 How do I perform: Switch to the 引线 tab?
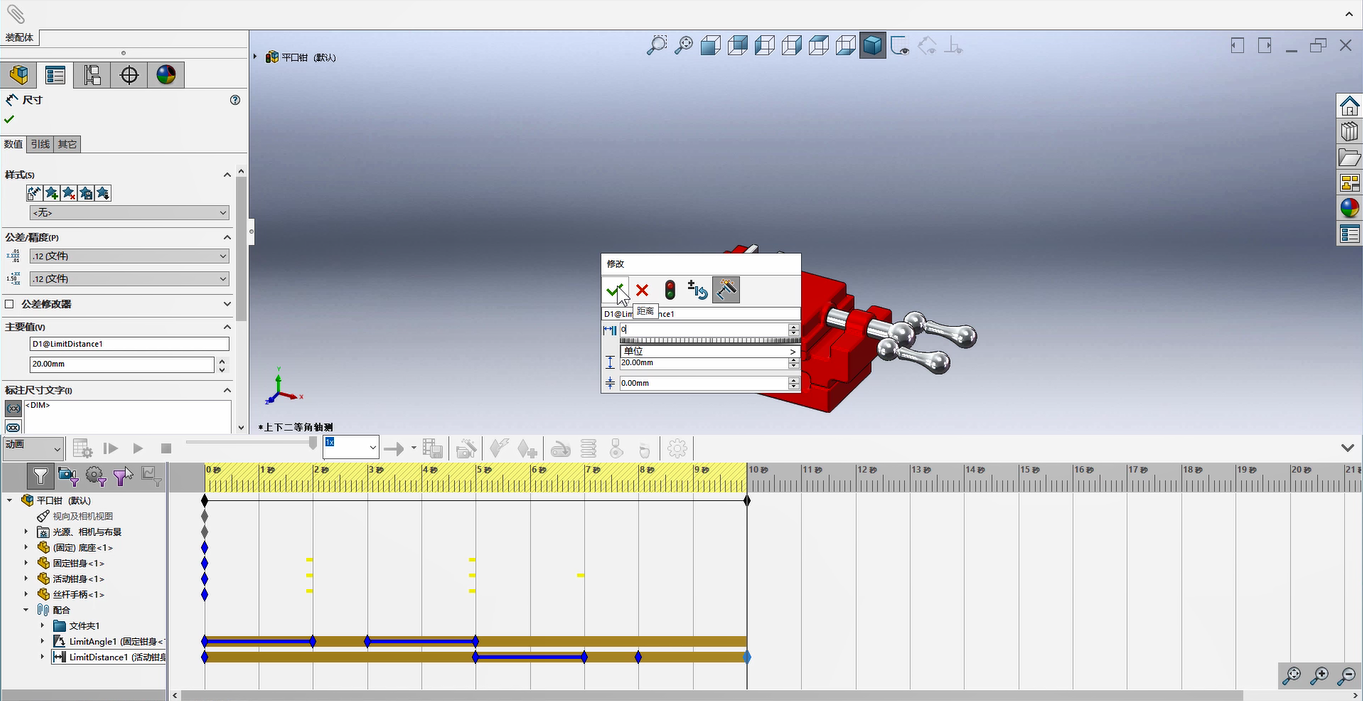pos(40,144)
